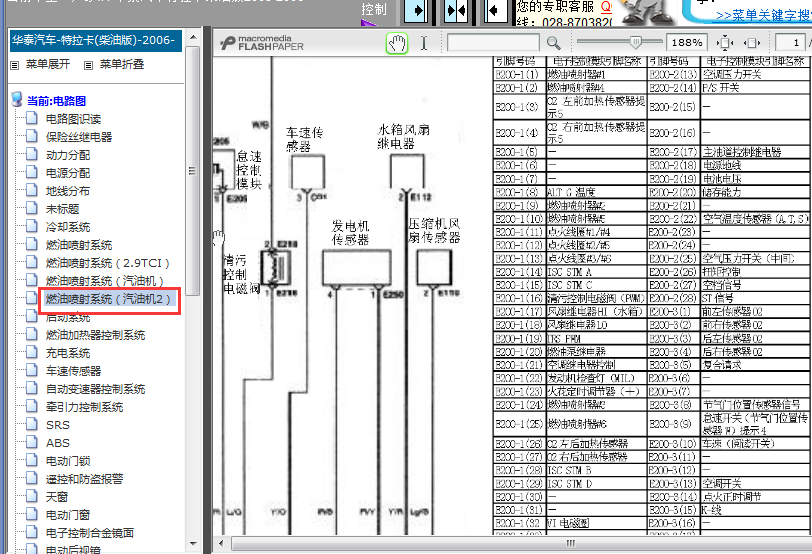This screenshot has width=812, height=554.
Task: Click the page number field showing 1
Action: point(790,42)
